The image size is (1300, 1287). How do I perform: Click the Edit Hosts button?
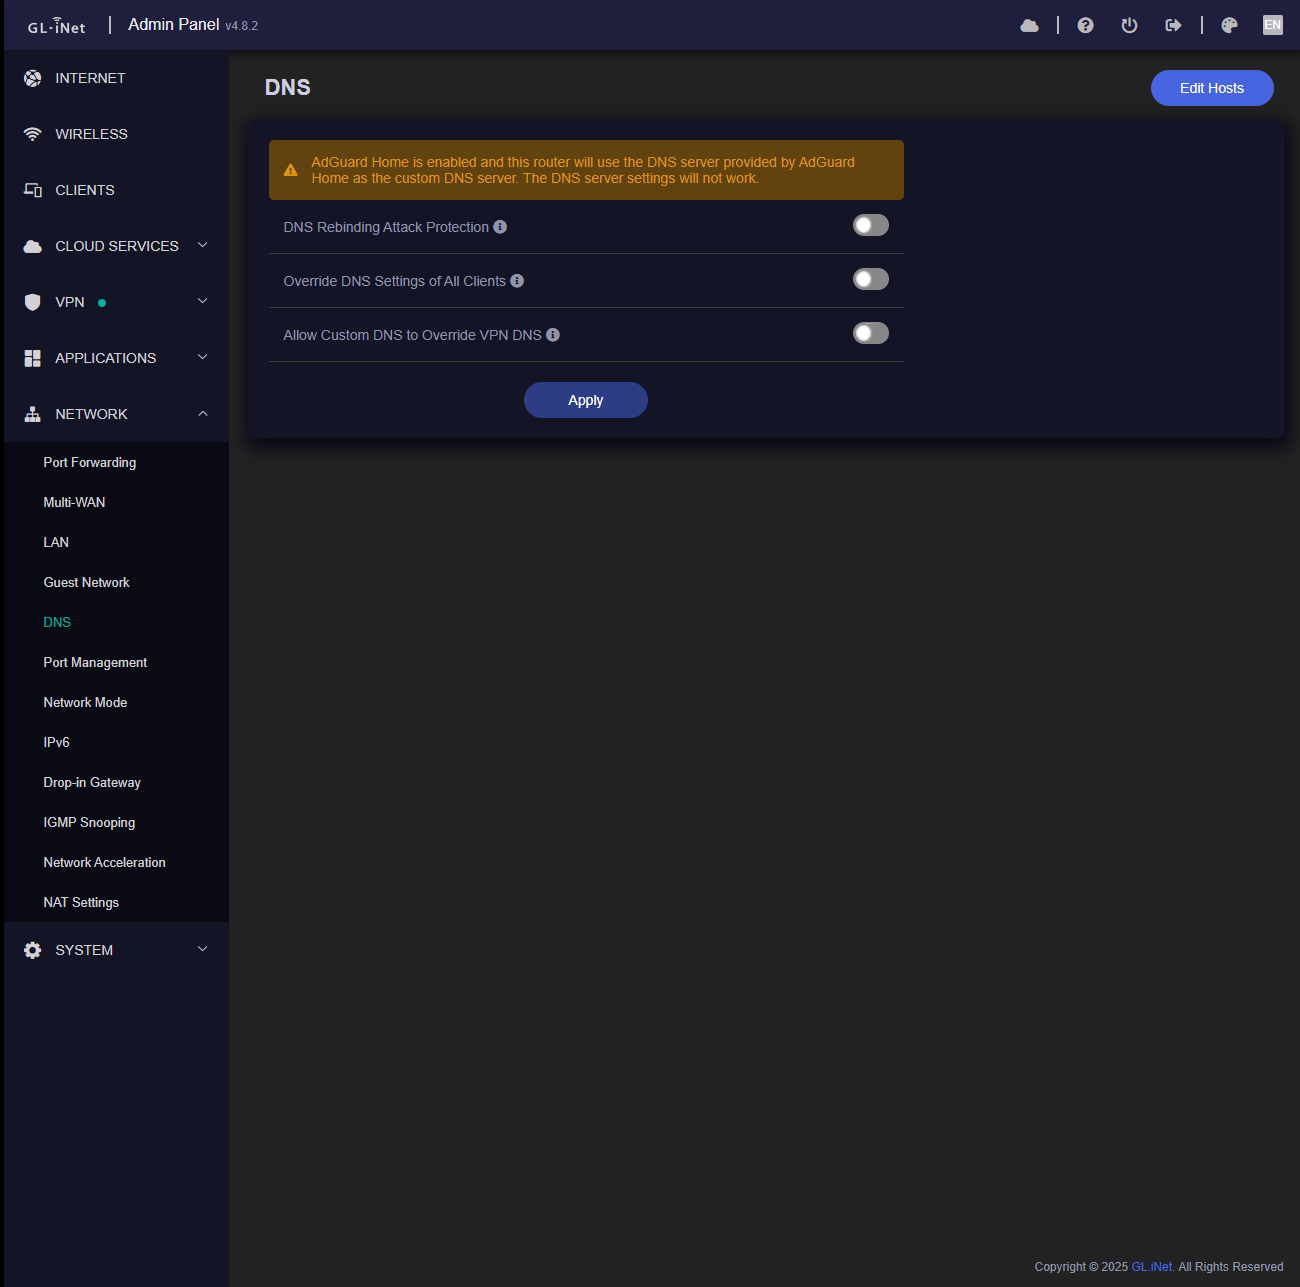[1211, 88]
